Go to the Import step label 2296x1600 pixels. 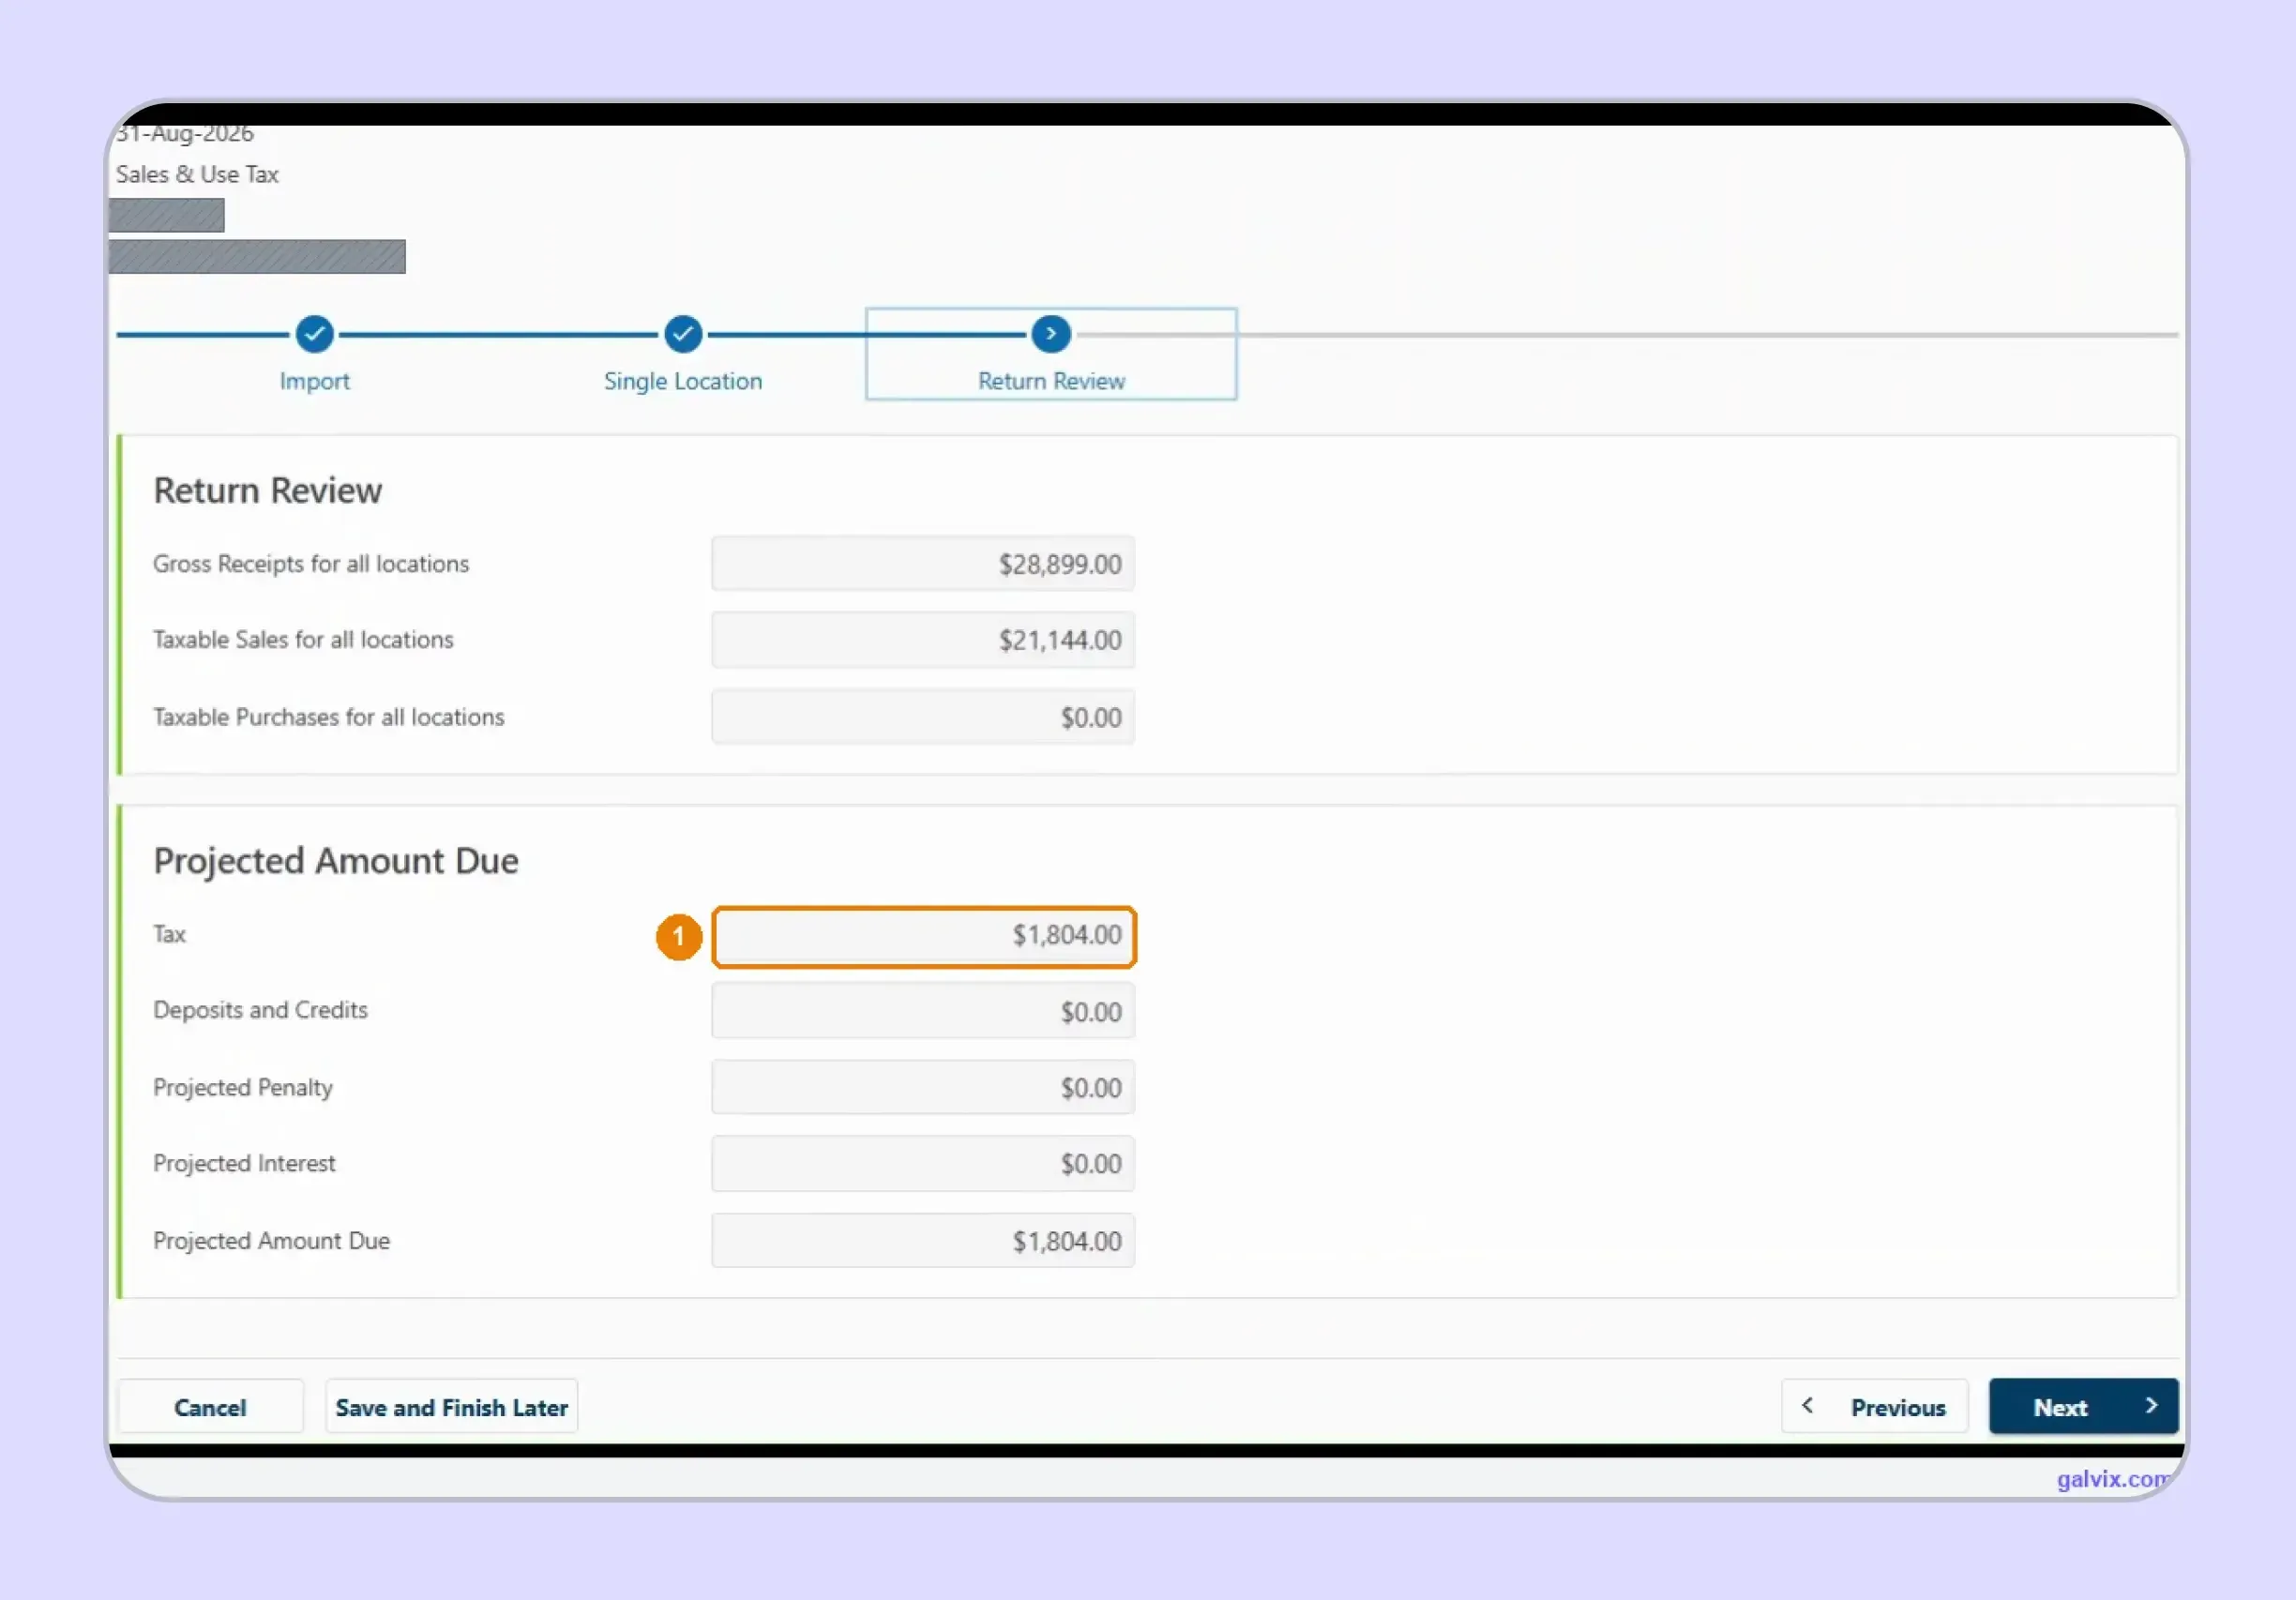[314, 381]
